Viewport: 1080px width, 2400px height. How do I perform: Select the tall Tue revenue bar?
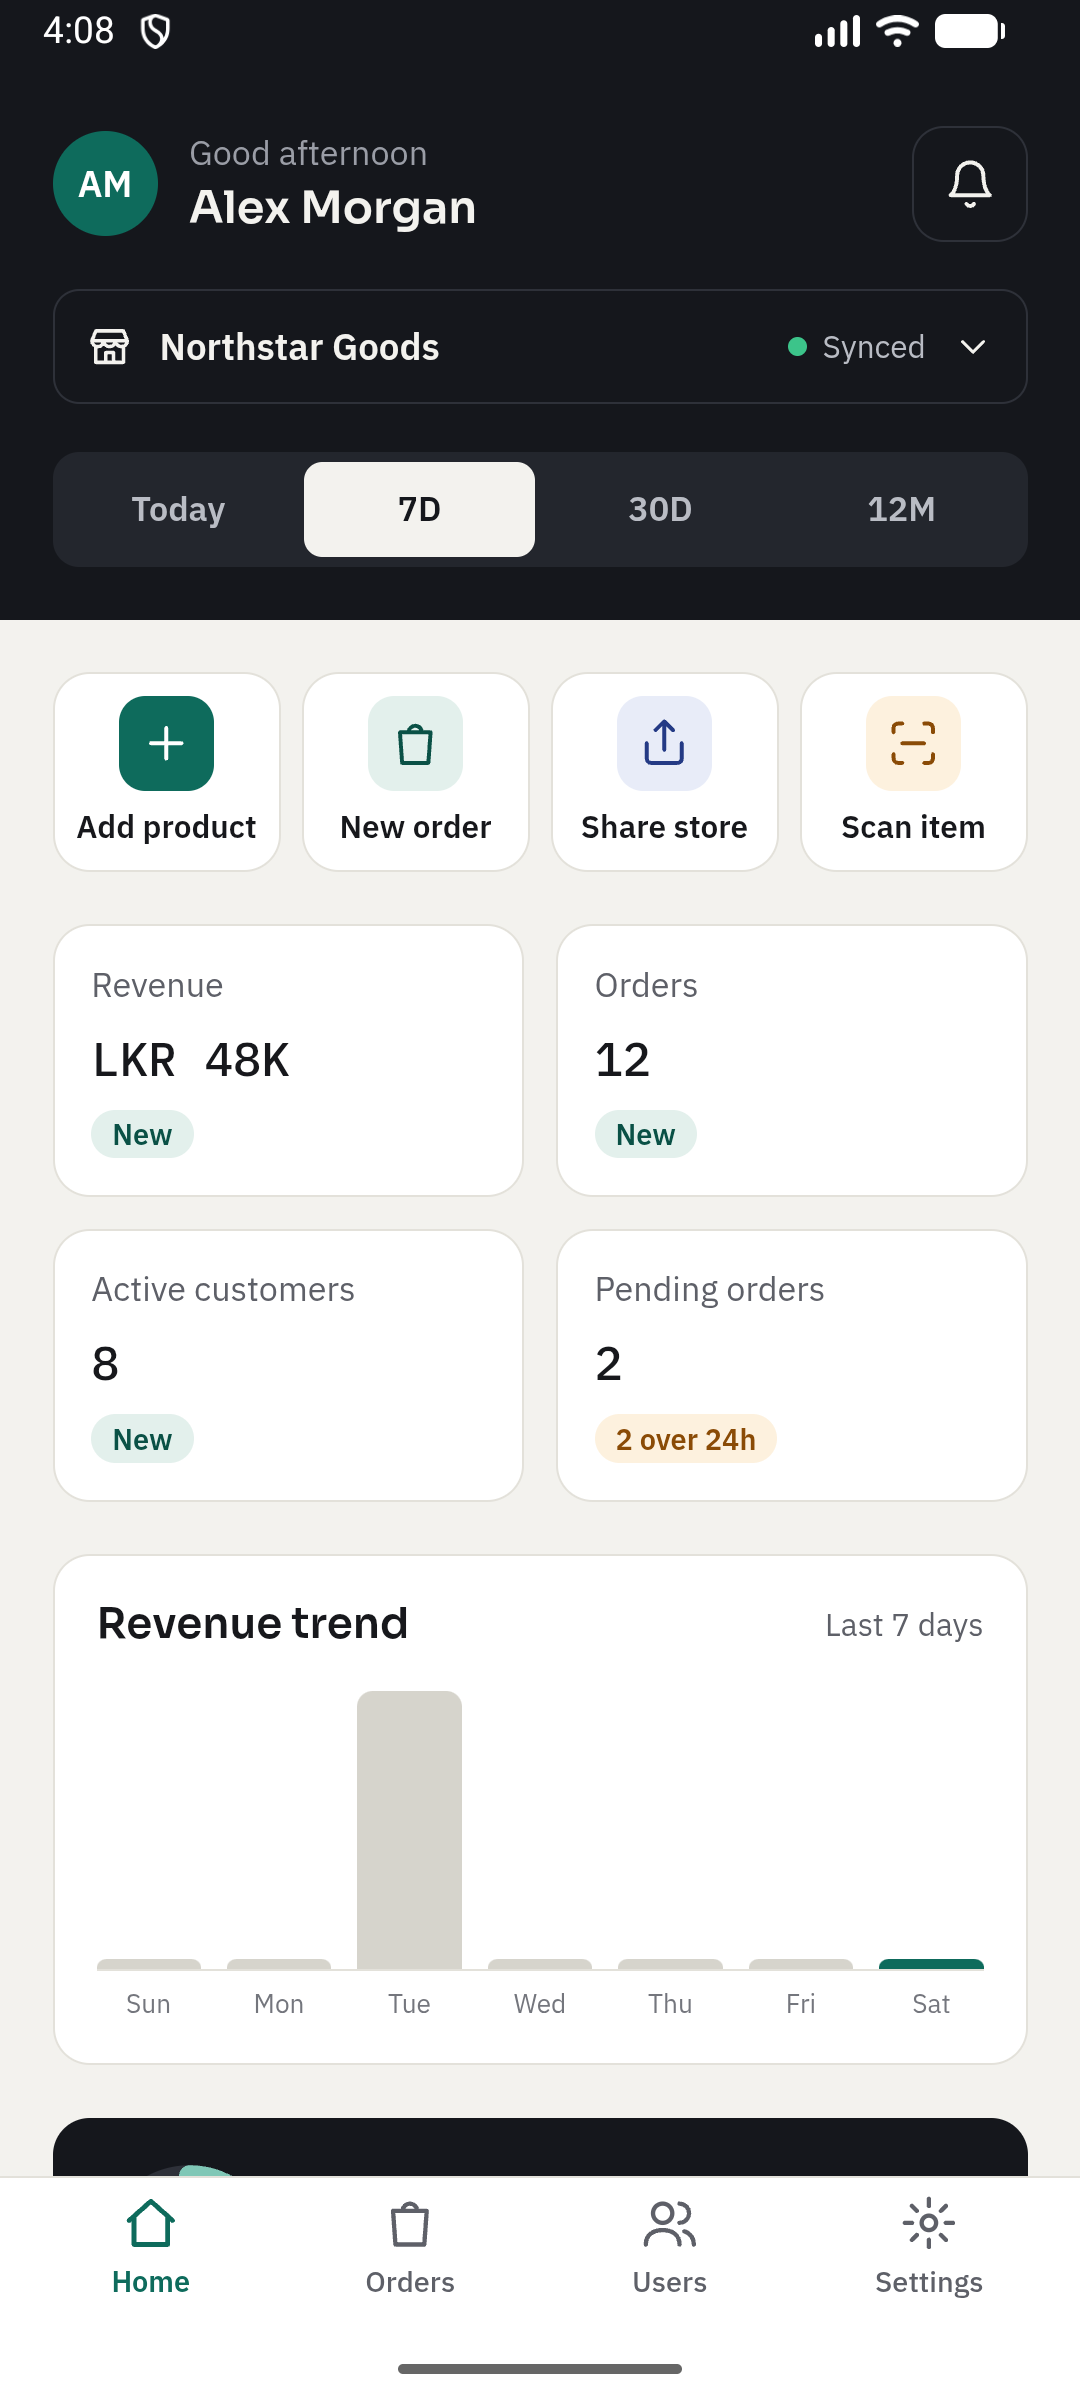(409, 1830)
